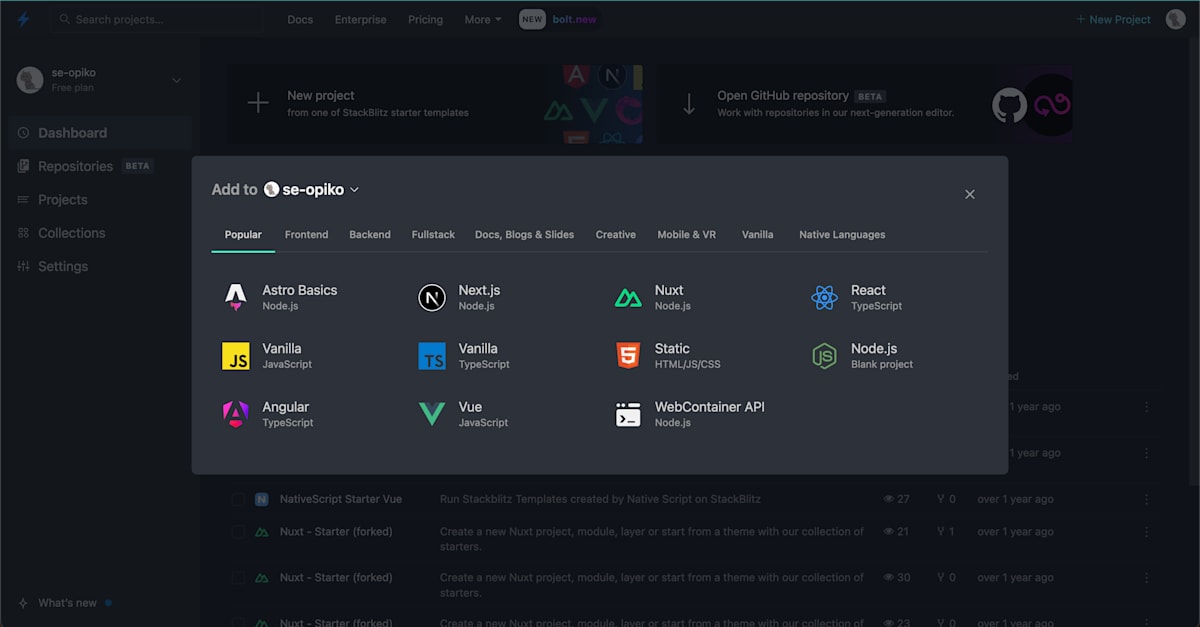The height and width of the screenshot is (627, 1200).
Task: Open the row menu for NativeScript Starter Vue
Action: (1146, 499)
